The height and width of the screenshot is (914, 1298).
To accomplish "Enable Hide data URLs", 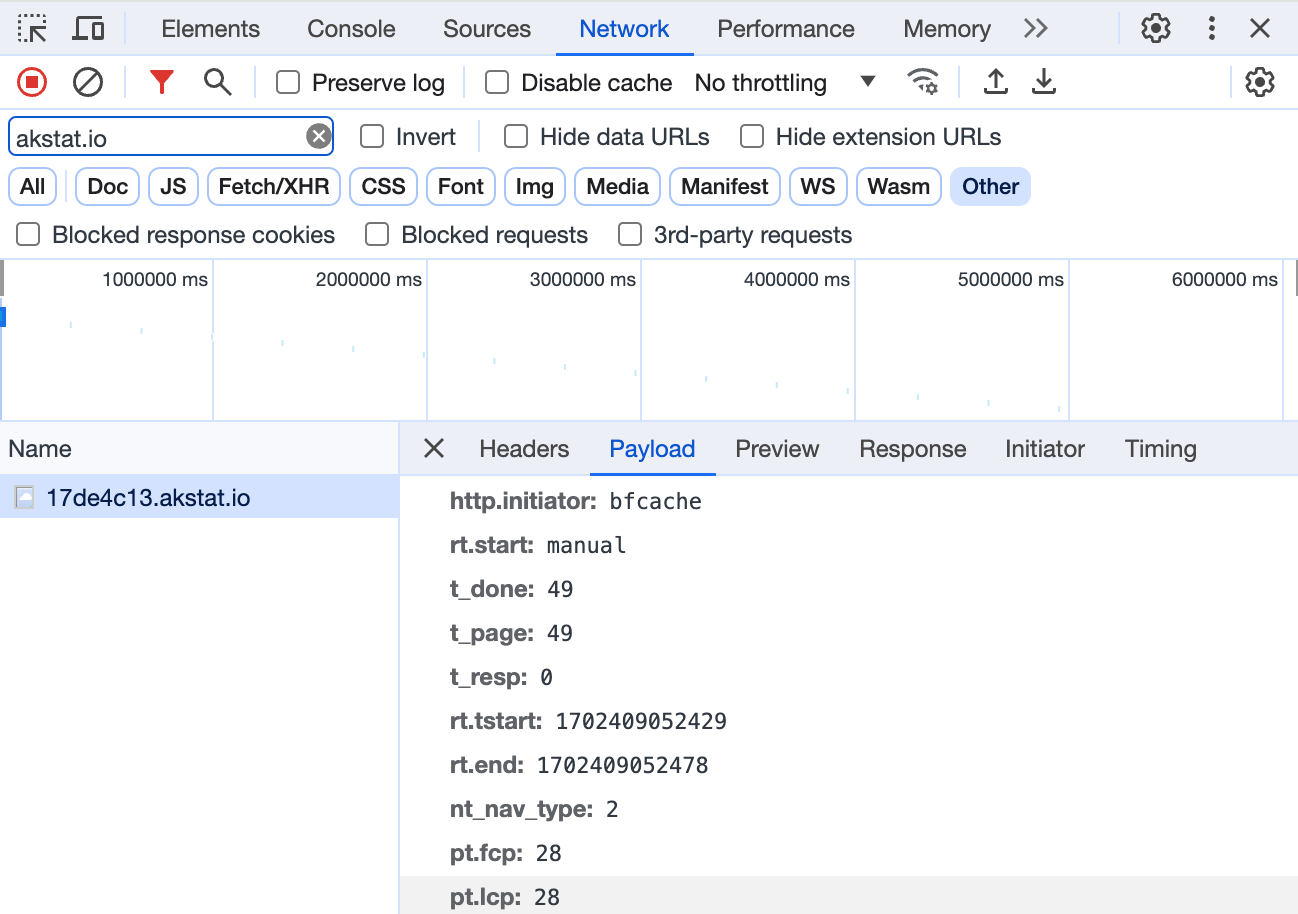I will (x=515, y=136).
